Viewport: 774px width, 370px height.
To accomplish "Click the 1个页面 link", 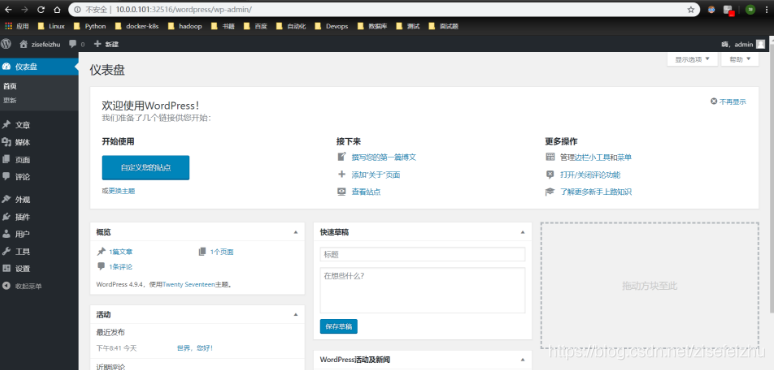I will point(222,252).
